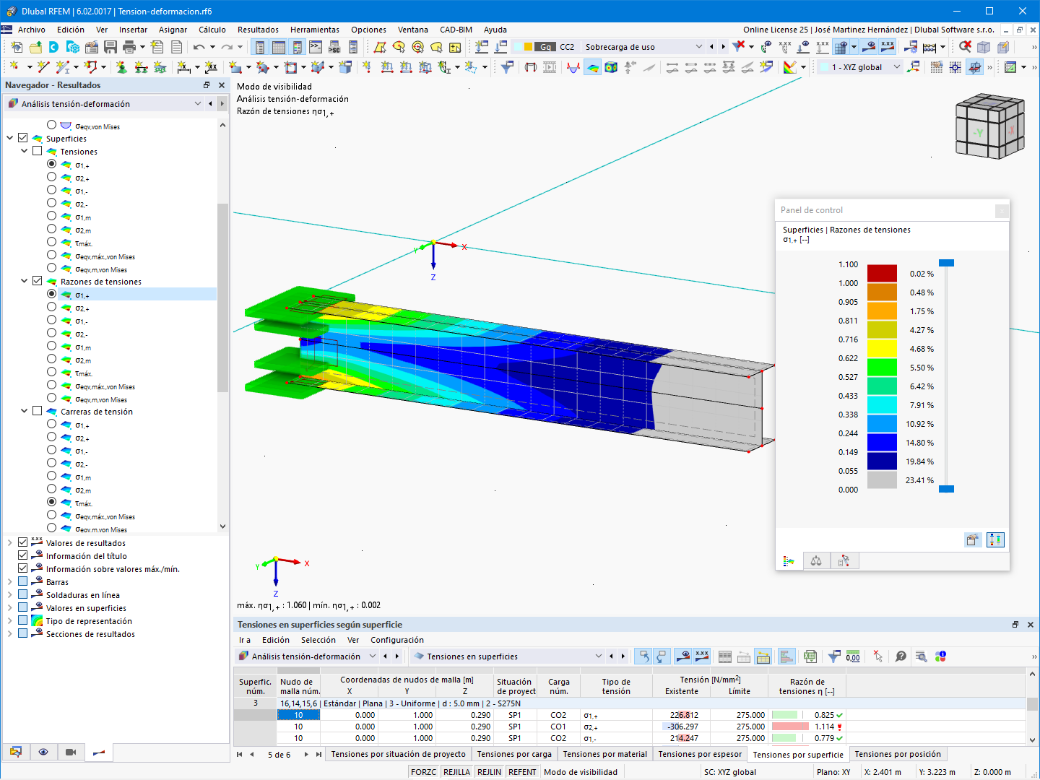Open the Análisis tensión-deformación navigator dropdown

198,104
